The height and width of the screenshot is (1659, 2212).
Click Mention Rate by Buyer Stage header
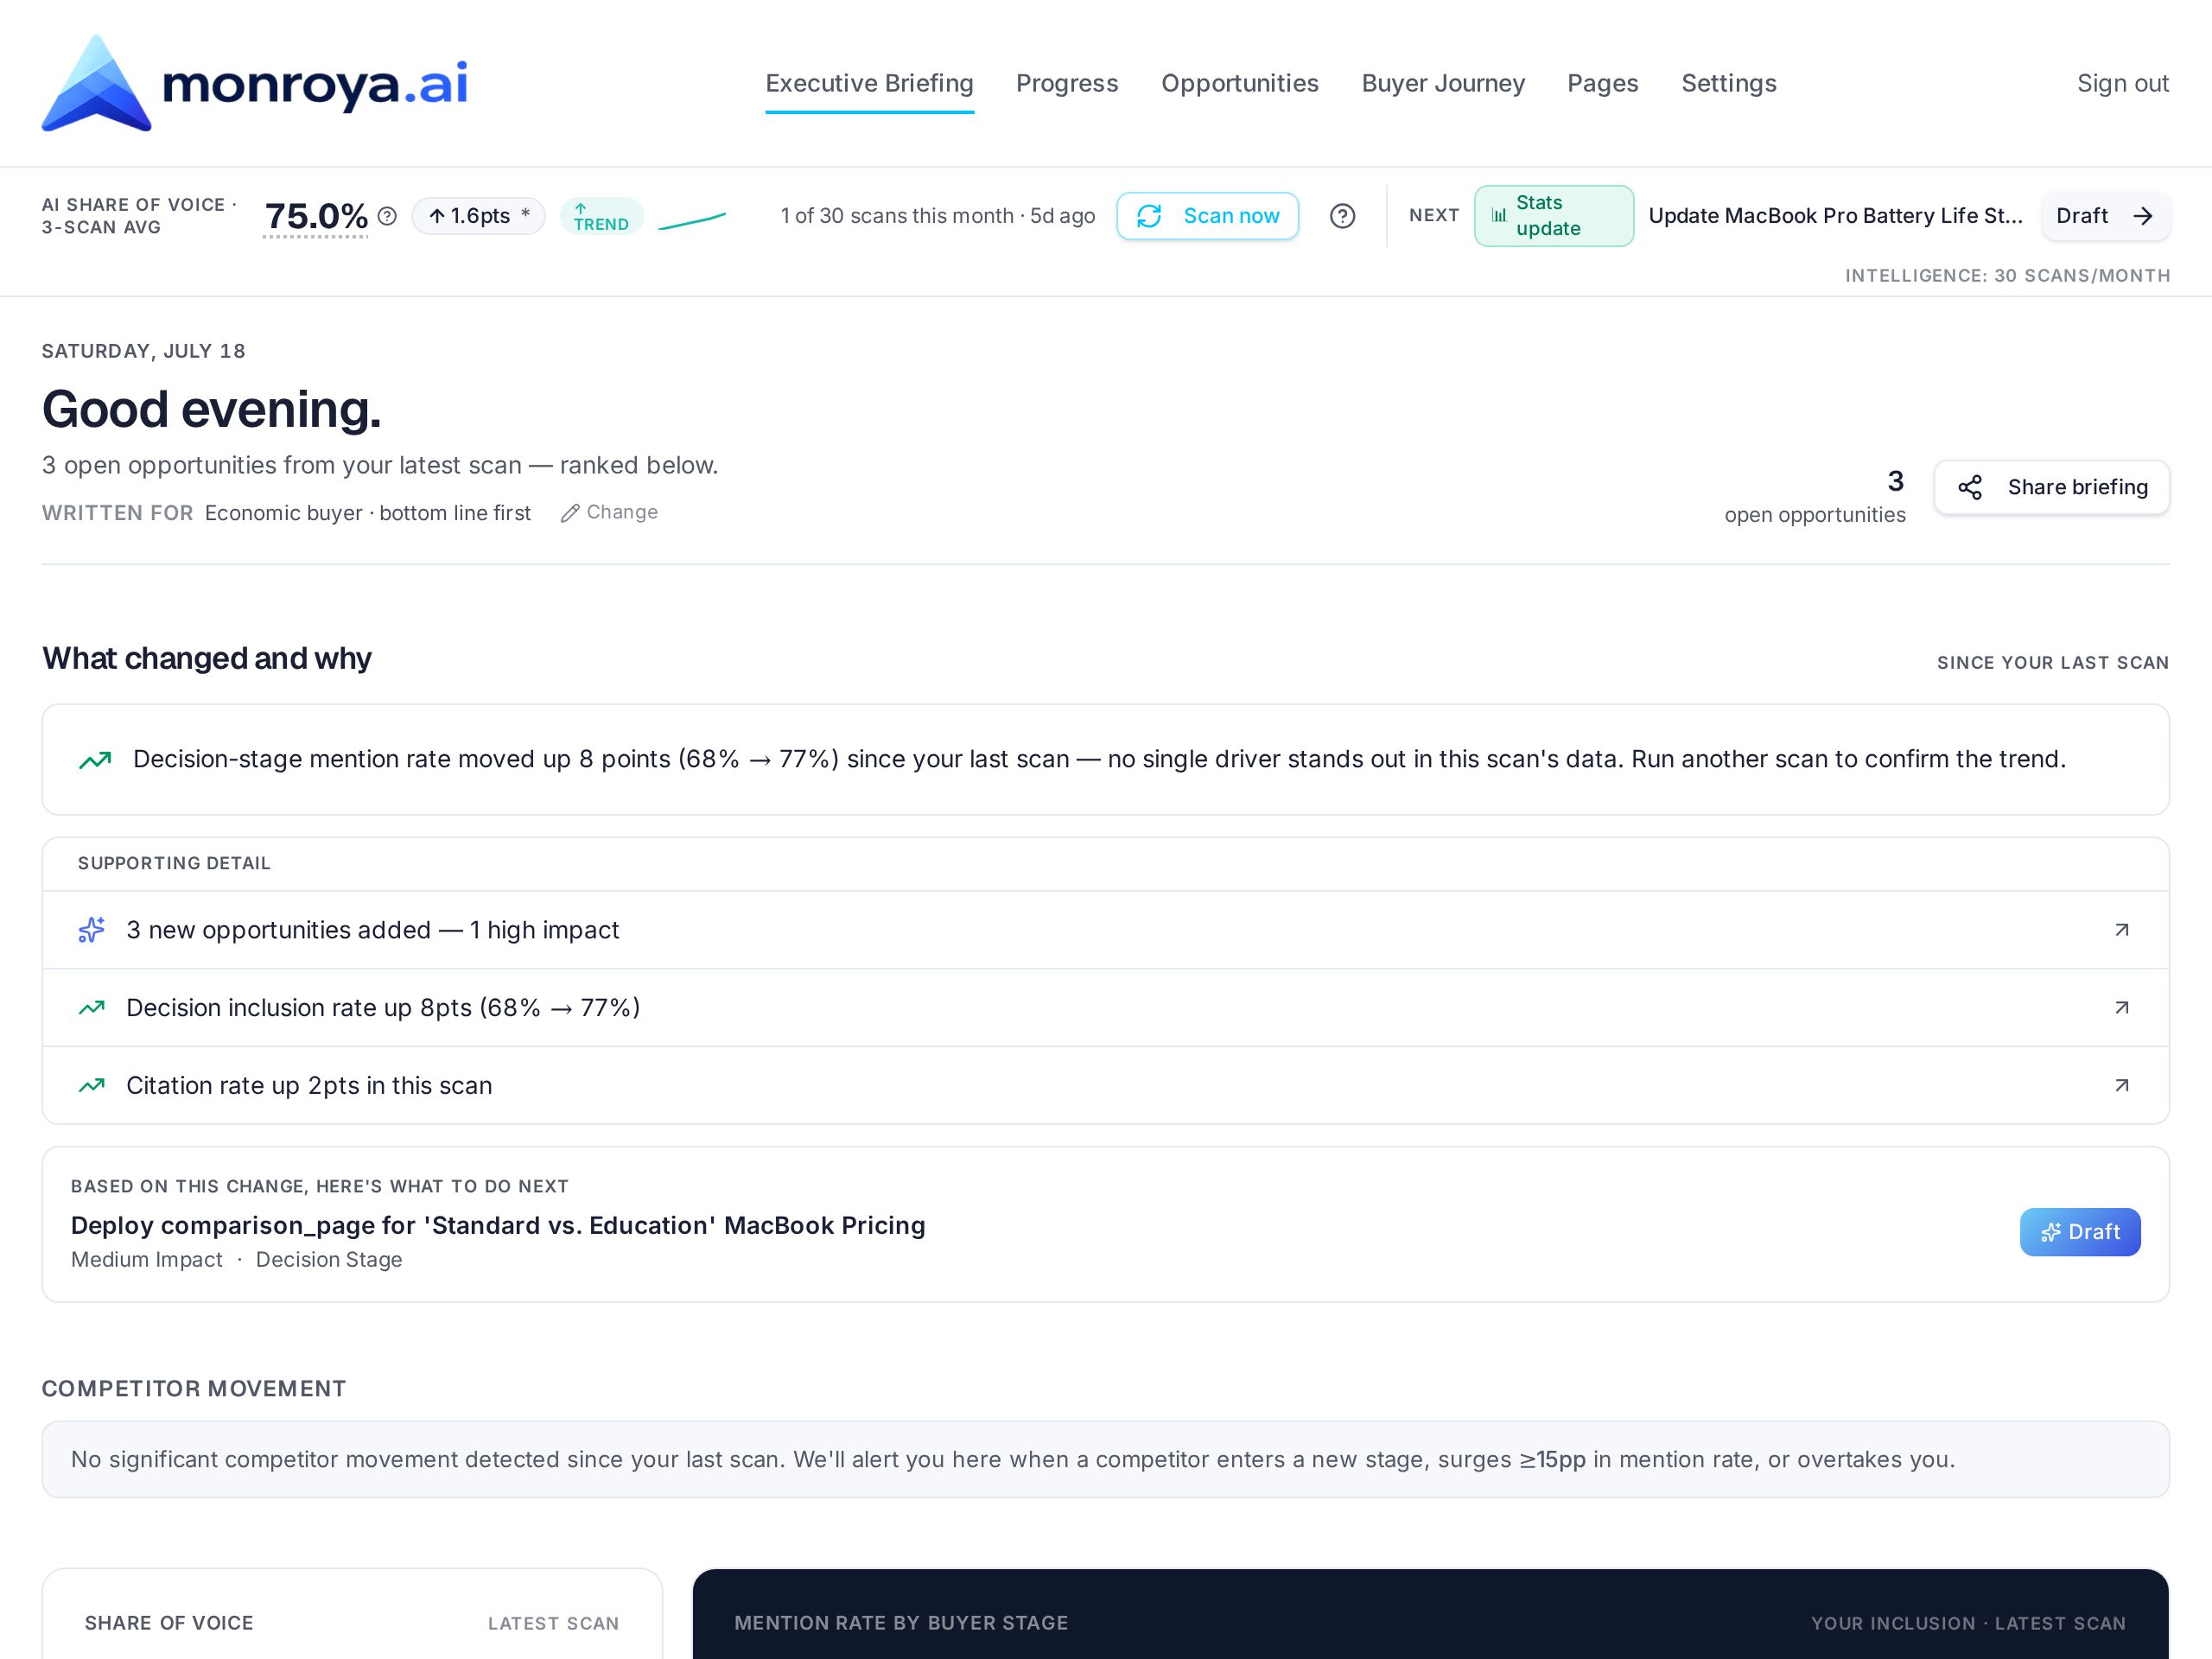(901, 1623)
